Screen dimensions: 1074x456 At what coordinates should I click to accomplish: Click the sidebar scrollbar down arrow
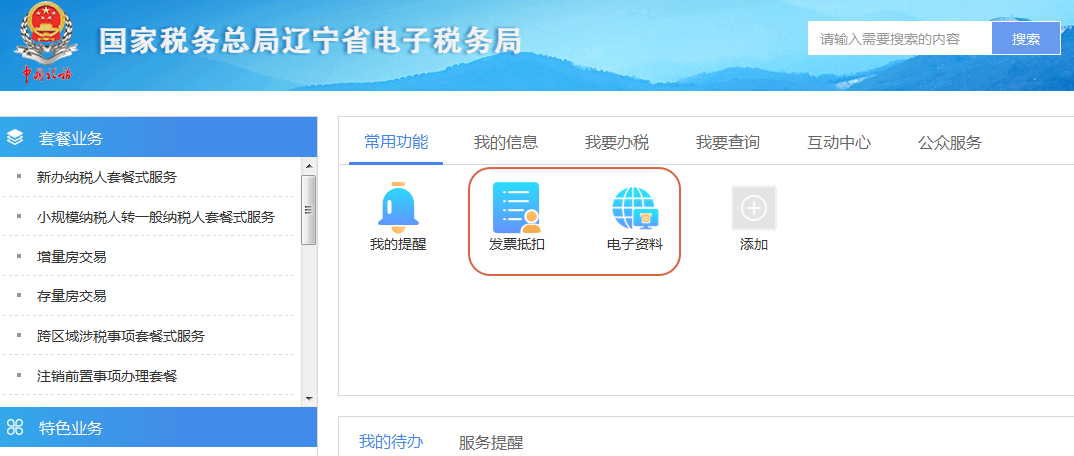[308, 398]
